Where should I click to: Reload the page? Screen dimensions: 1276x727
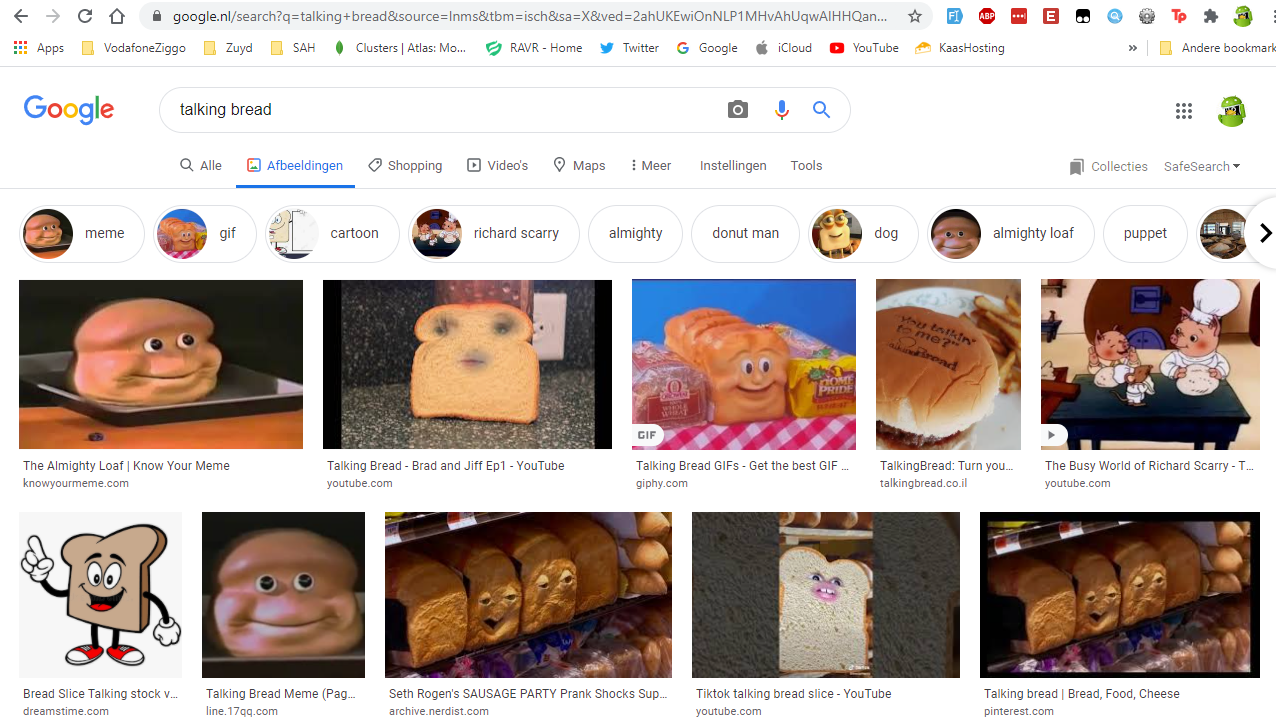point(85,16)
